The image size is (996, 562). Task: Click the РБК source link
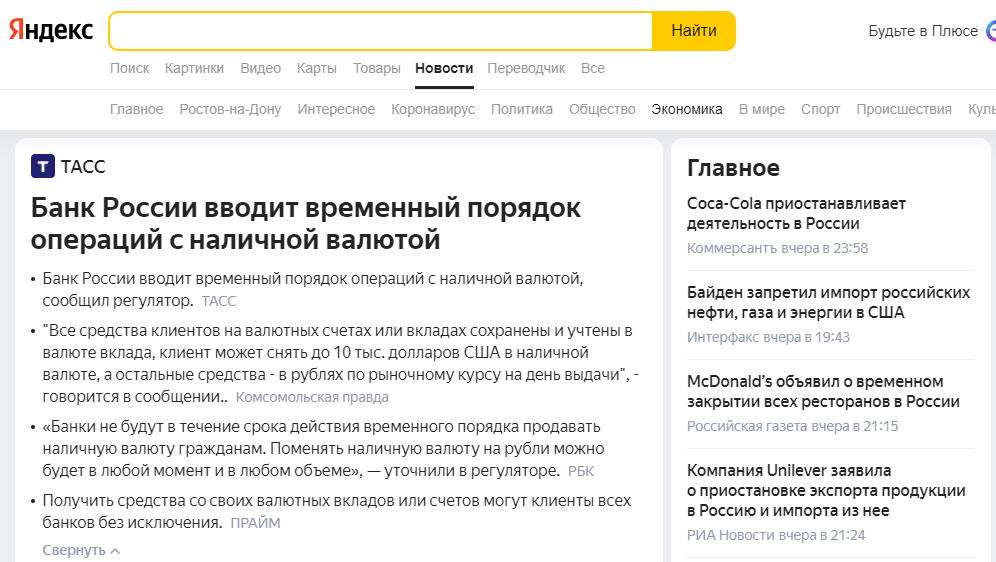[x=581, y=471]
